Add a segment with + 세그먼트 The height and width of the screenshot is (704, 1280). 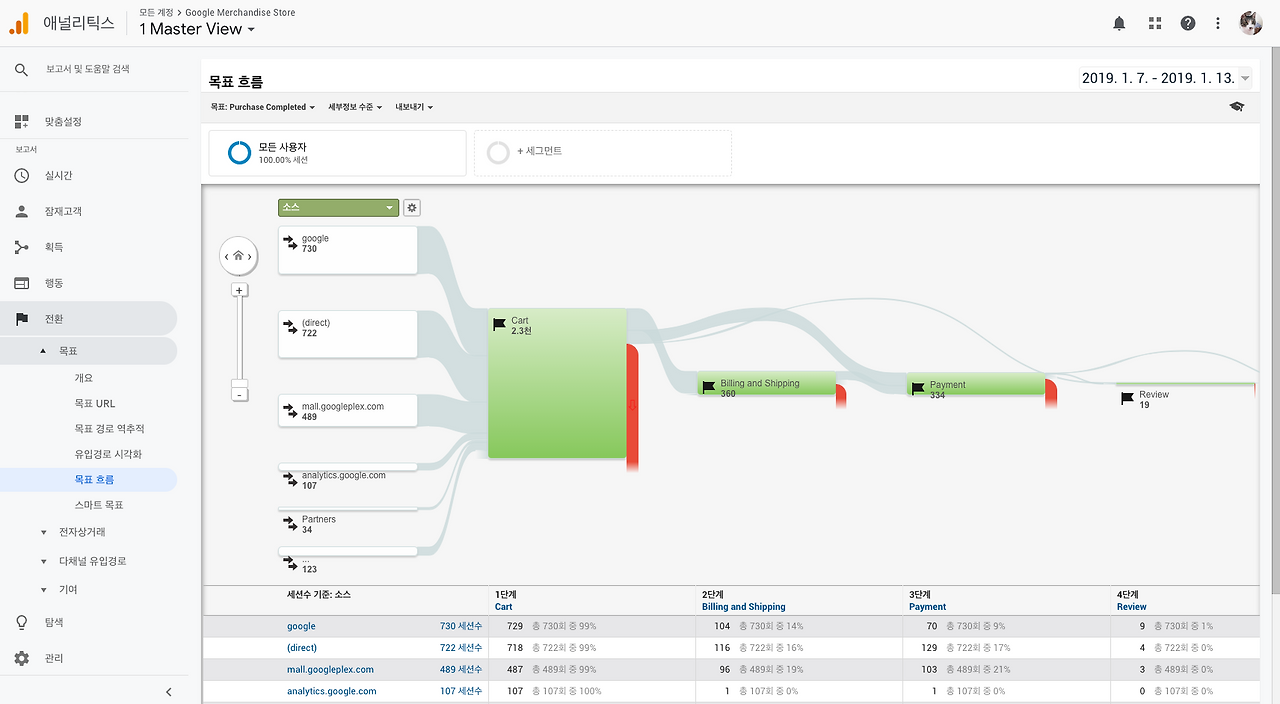click(602, 153)
